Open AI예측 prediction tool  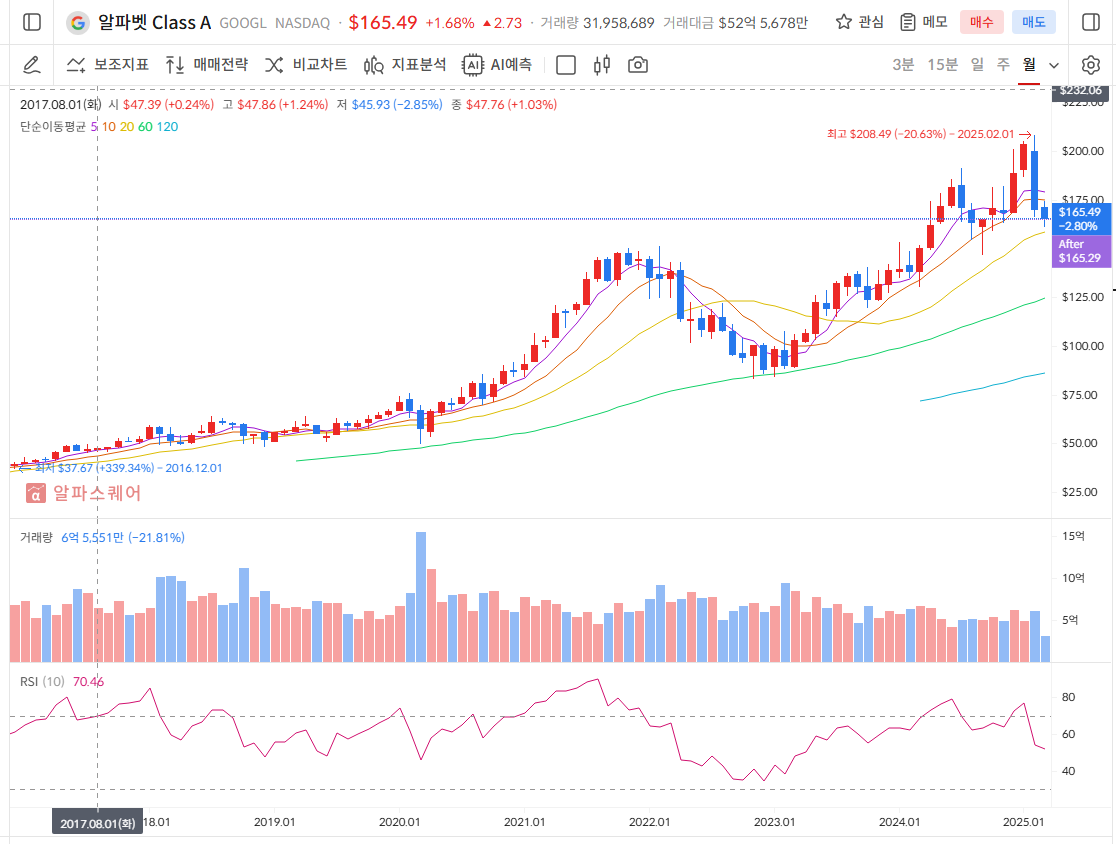pyautogui.click(x=497, y=65)
